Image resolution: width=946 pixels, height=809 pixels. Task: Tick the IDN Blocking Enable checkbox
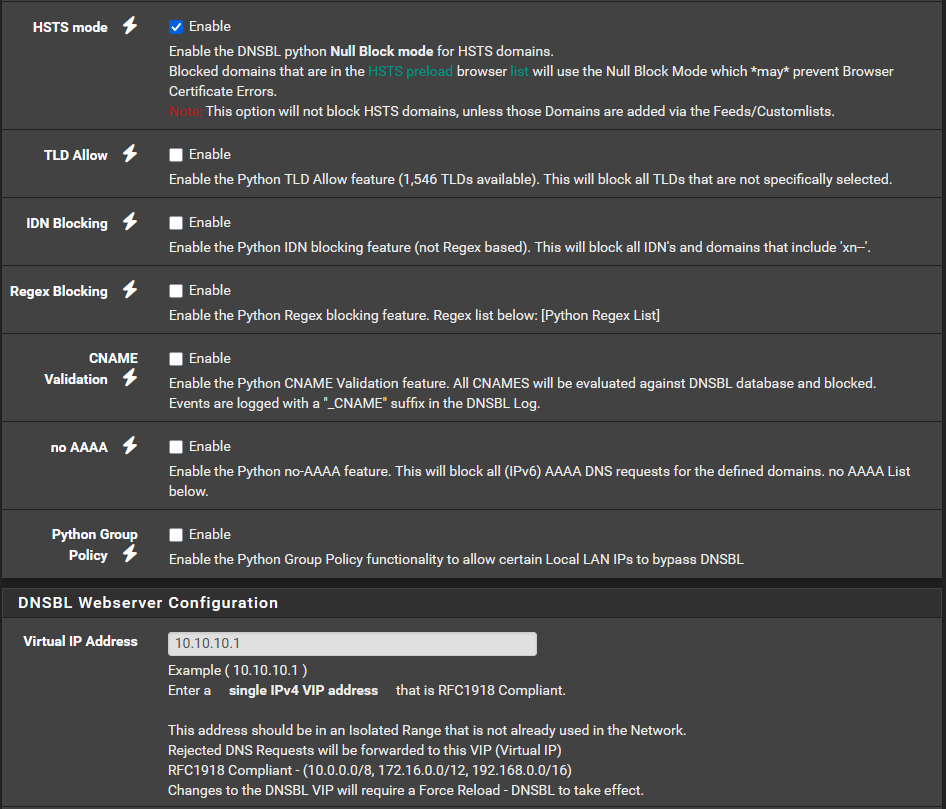click(176, 223)
